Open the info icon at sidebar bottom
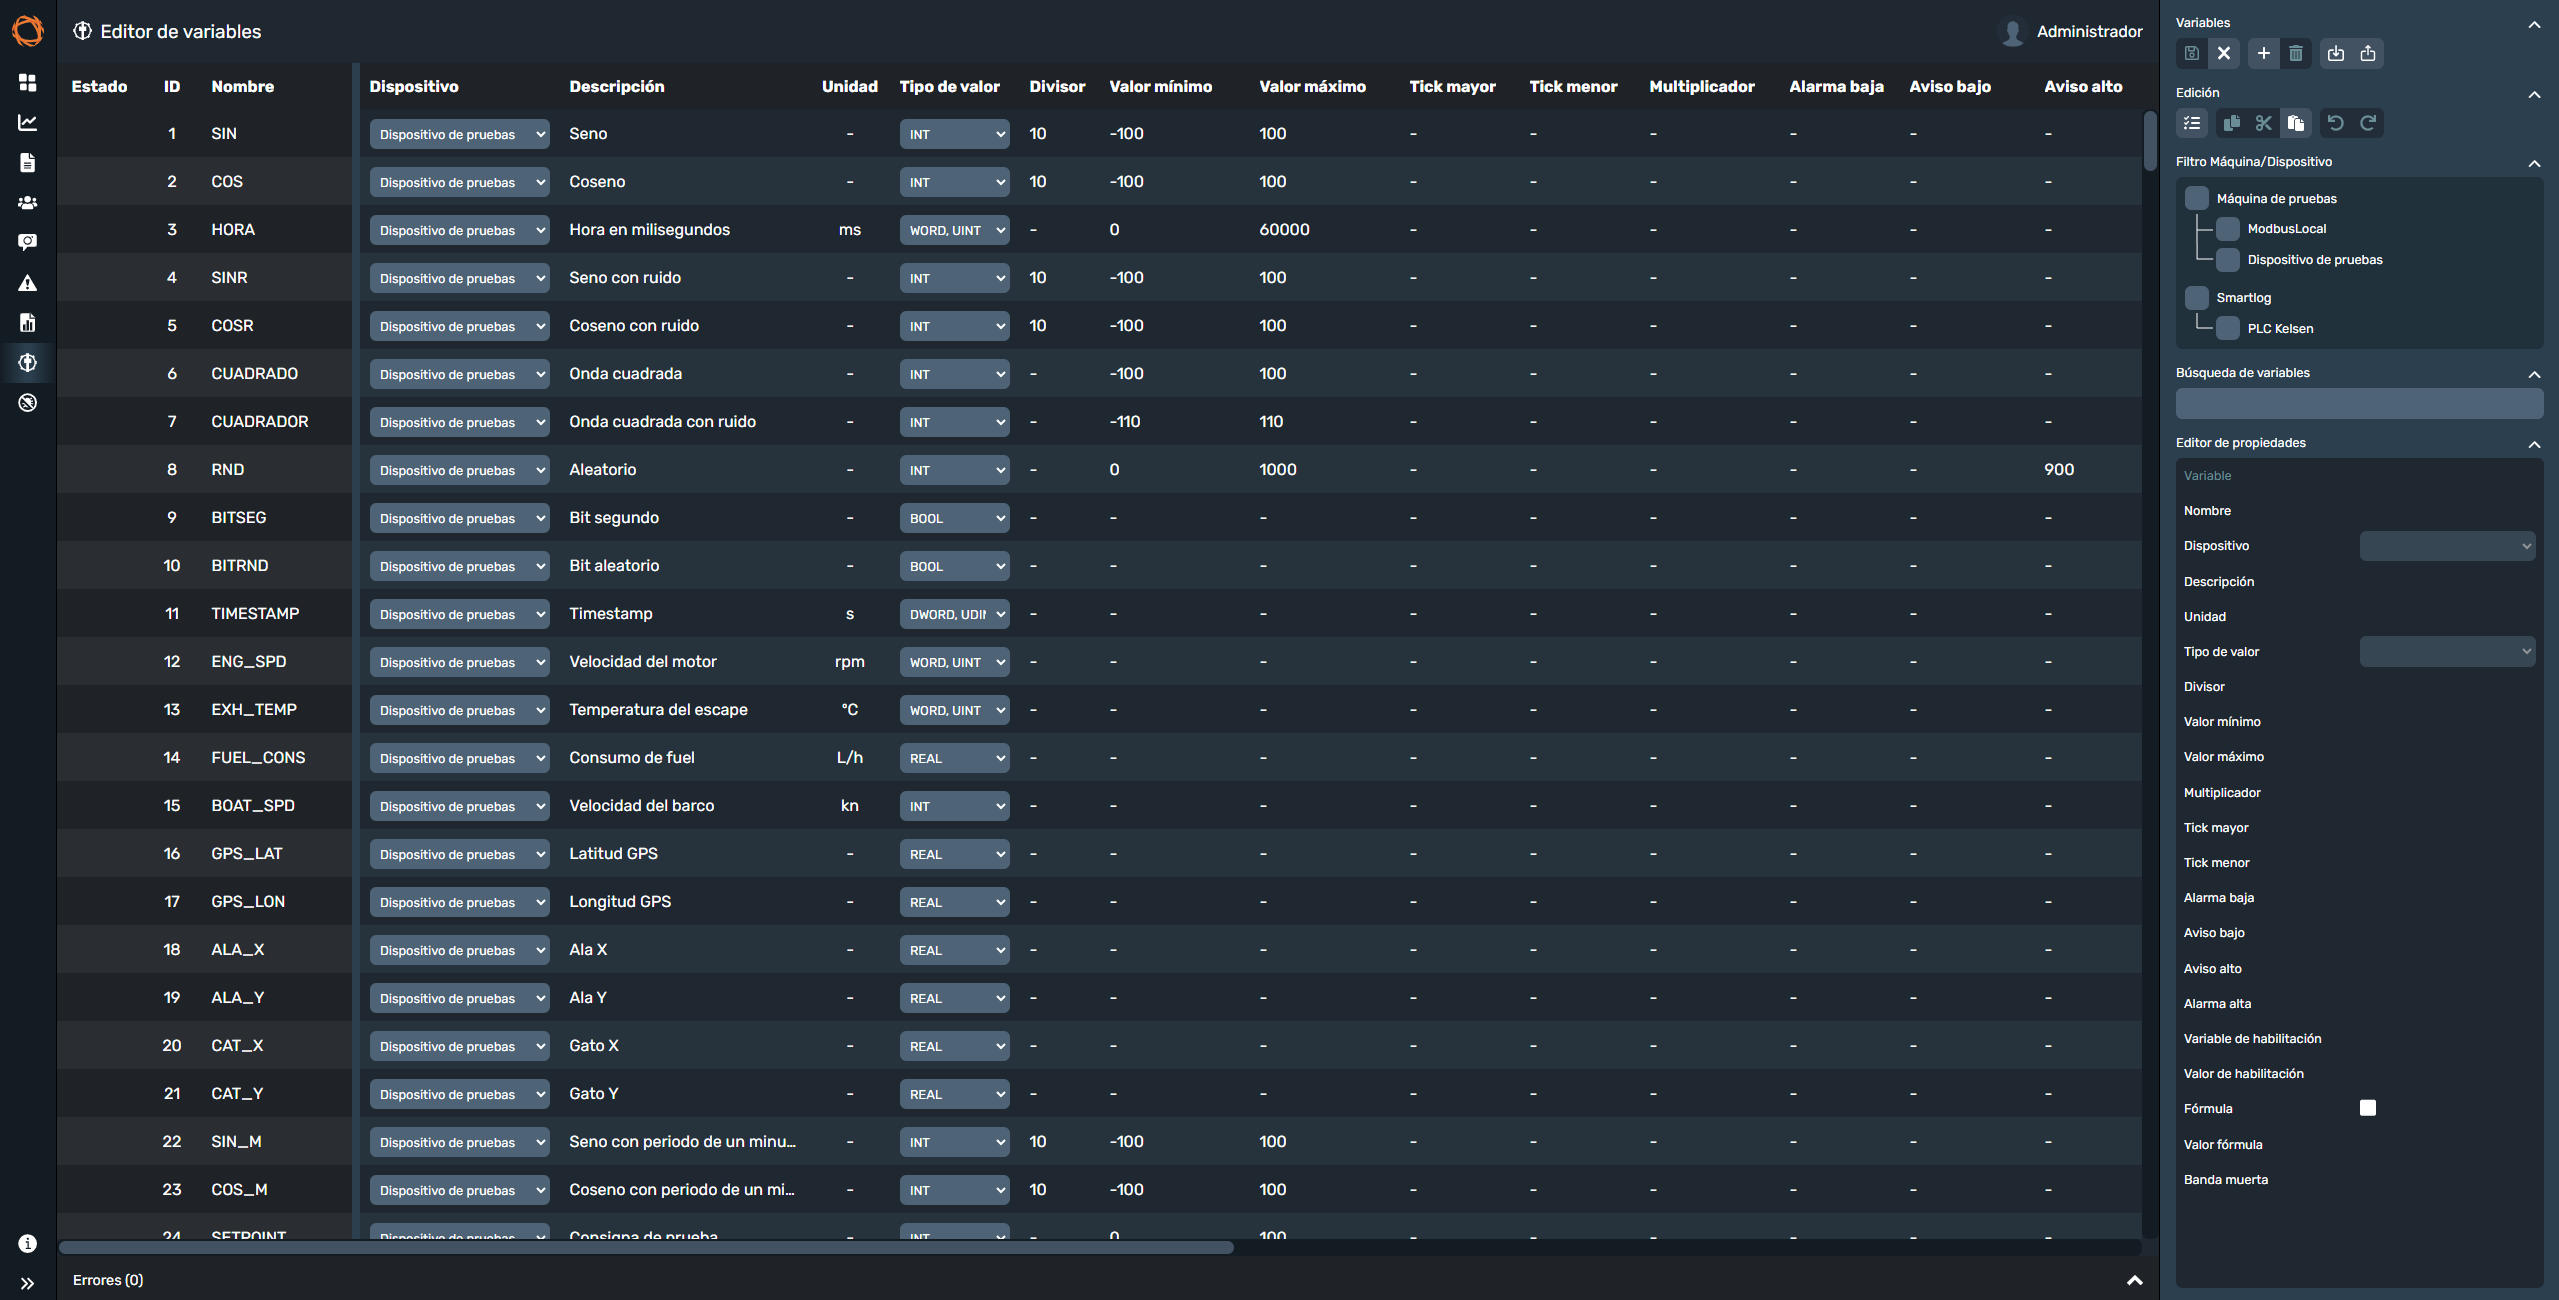Viewport: 2559px width, 1300px height. tap(27, 1243)
